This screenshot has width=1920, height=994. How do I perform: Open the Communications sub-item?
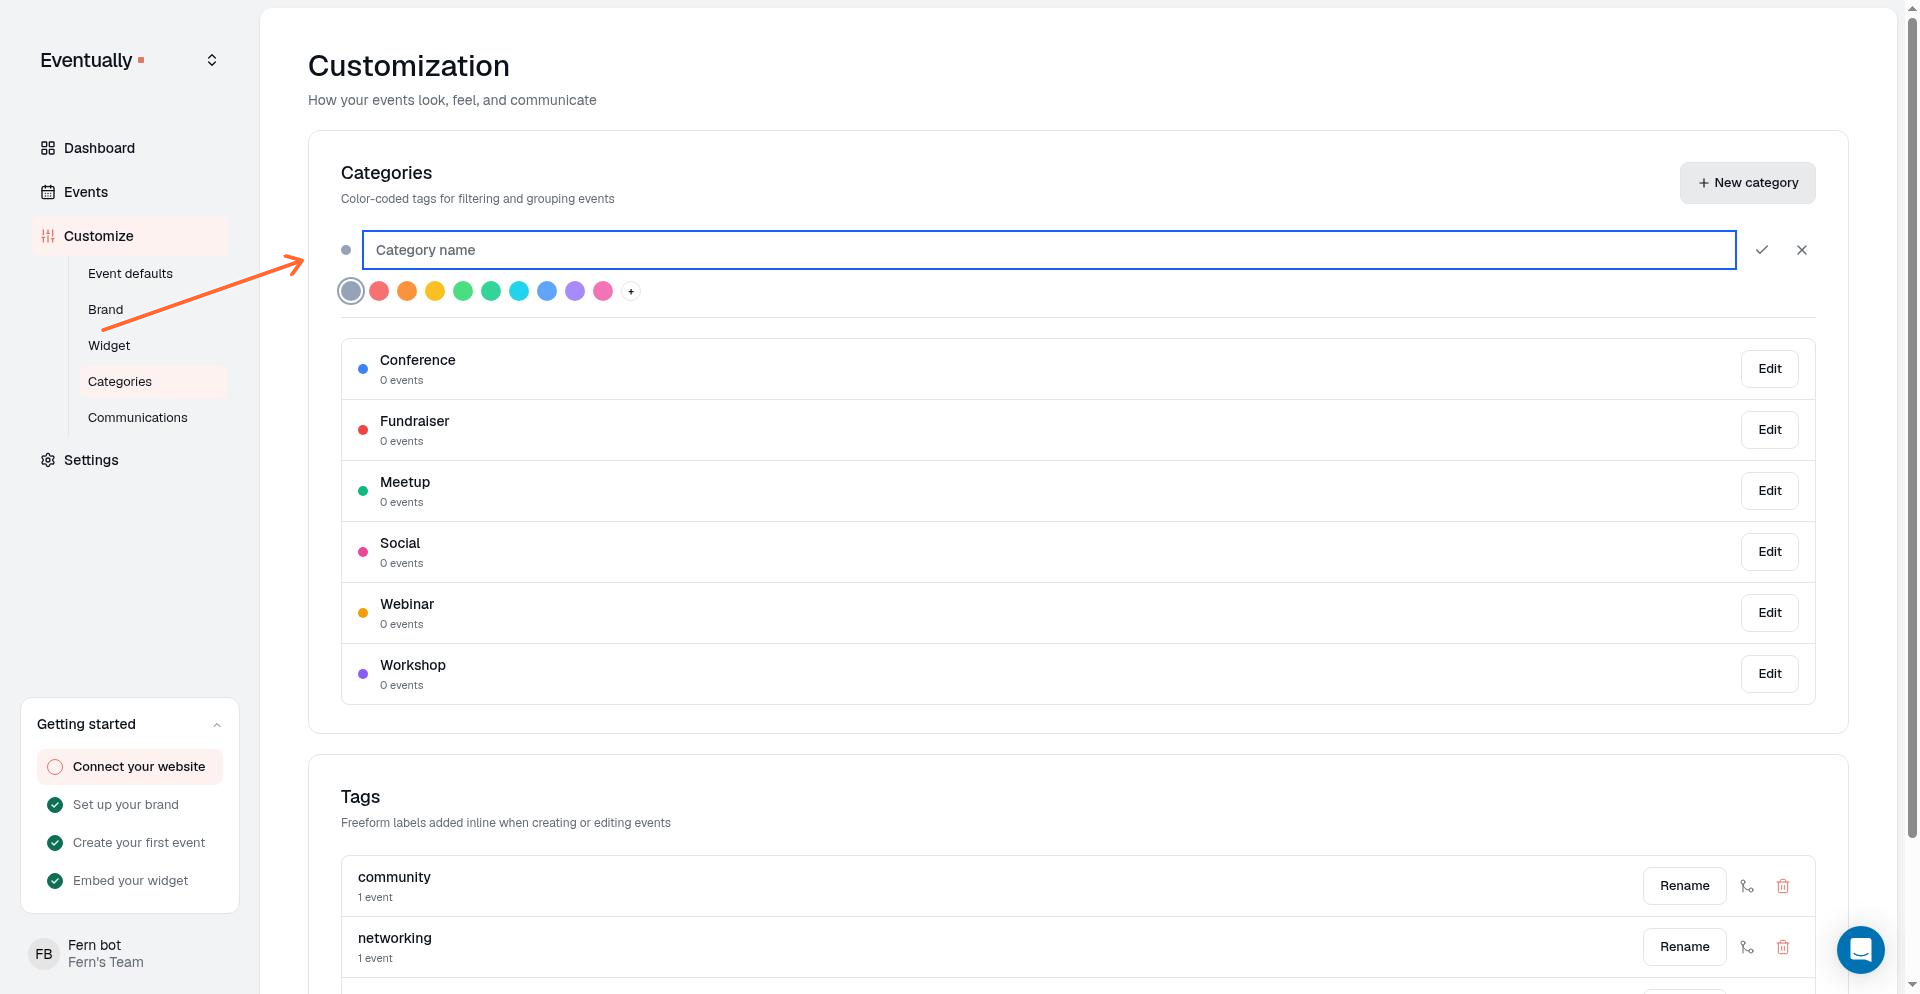[x=152, y=418]
